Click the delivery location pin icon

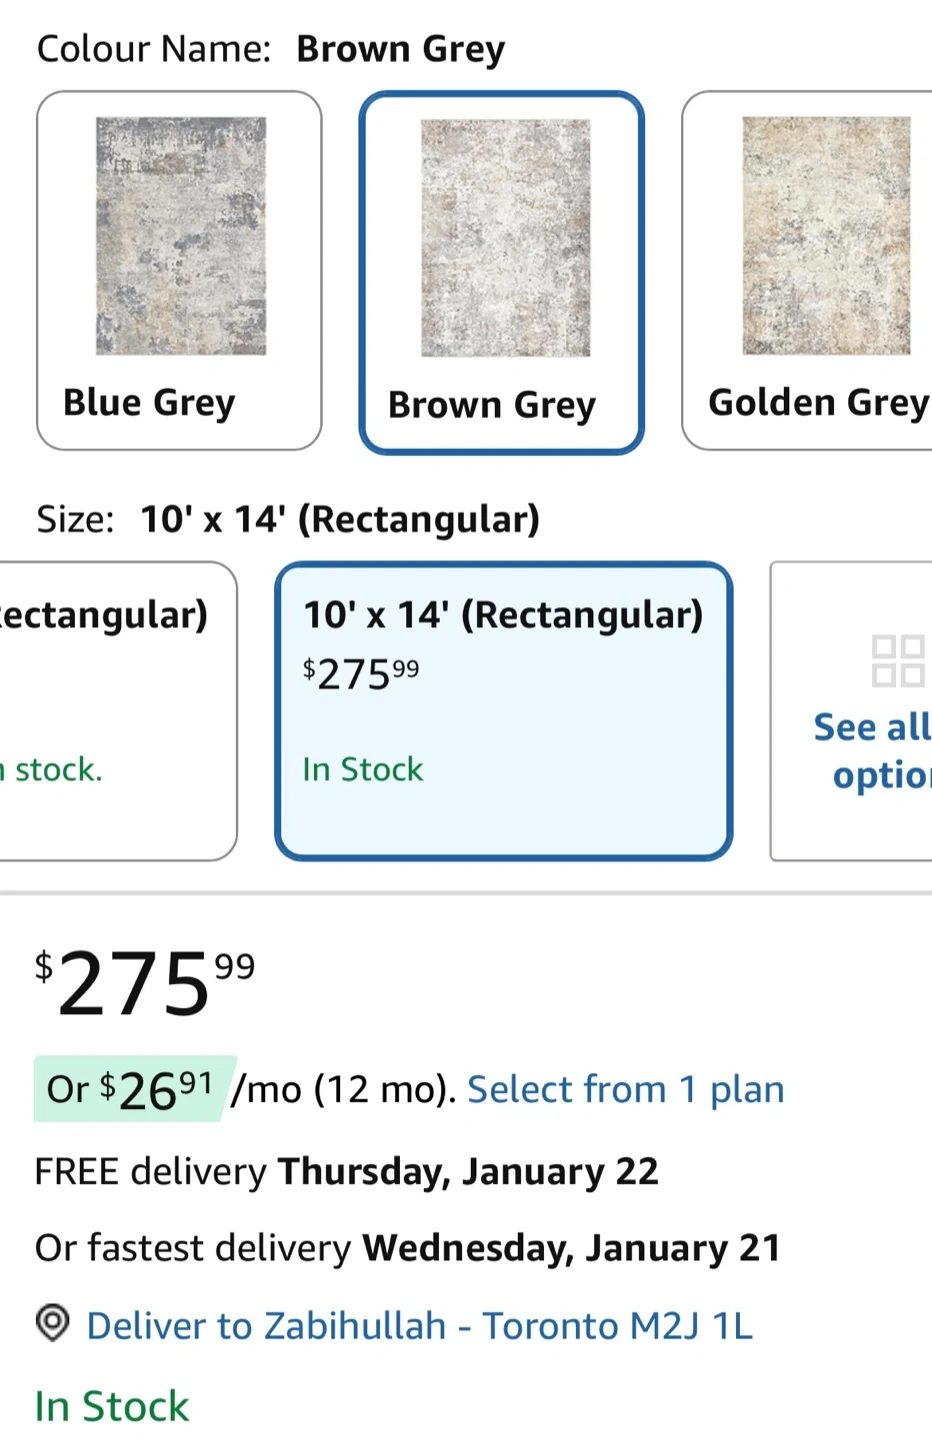(x=52, y=1323)
